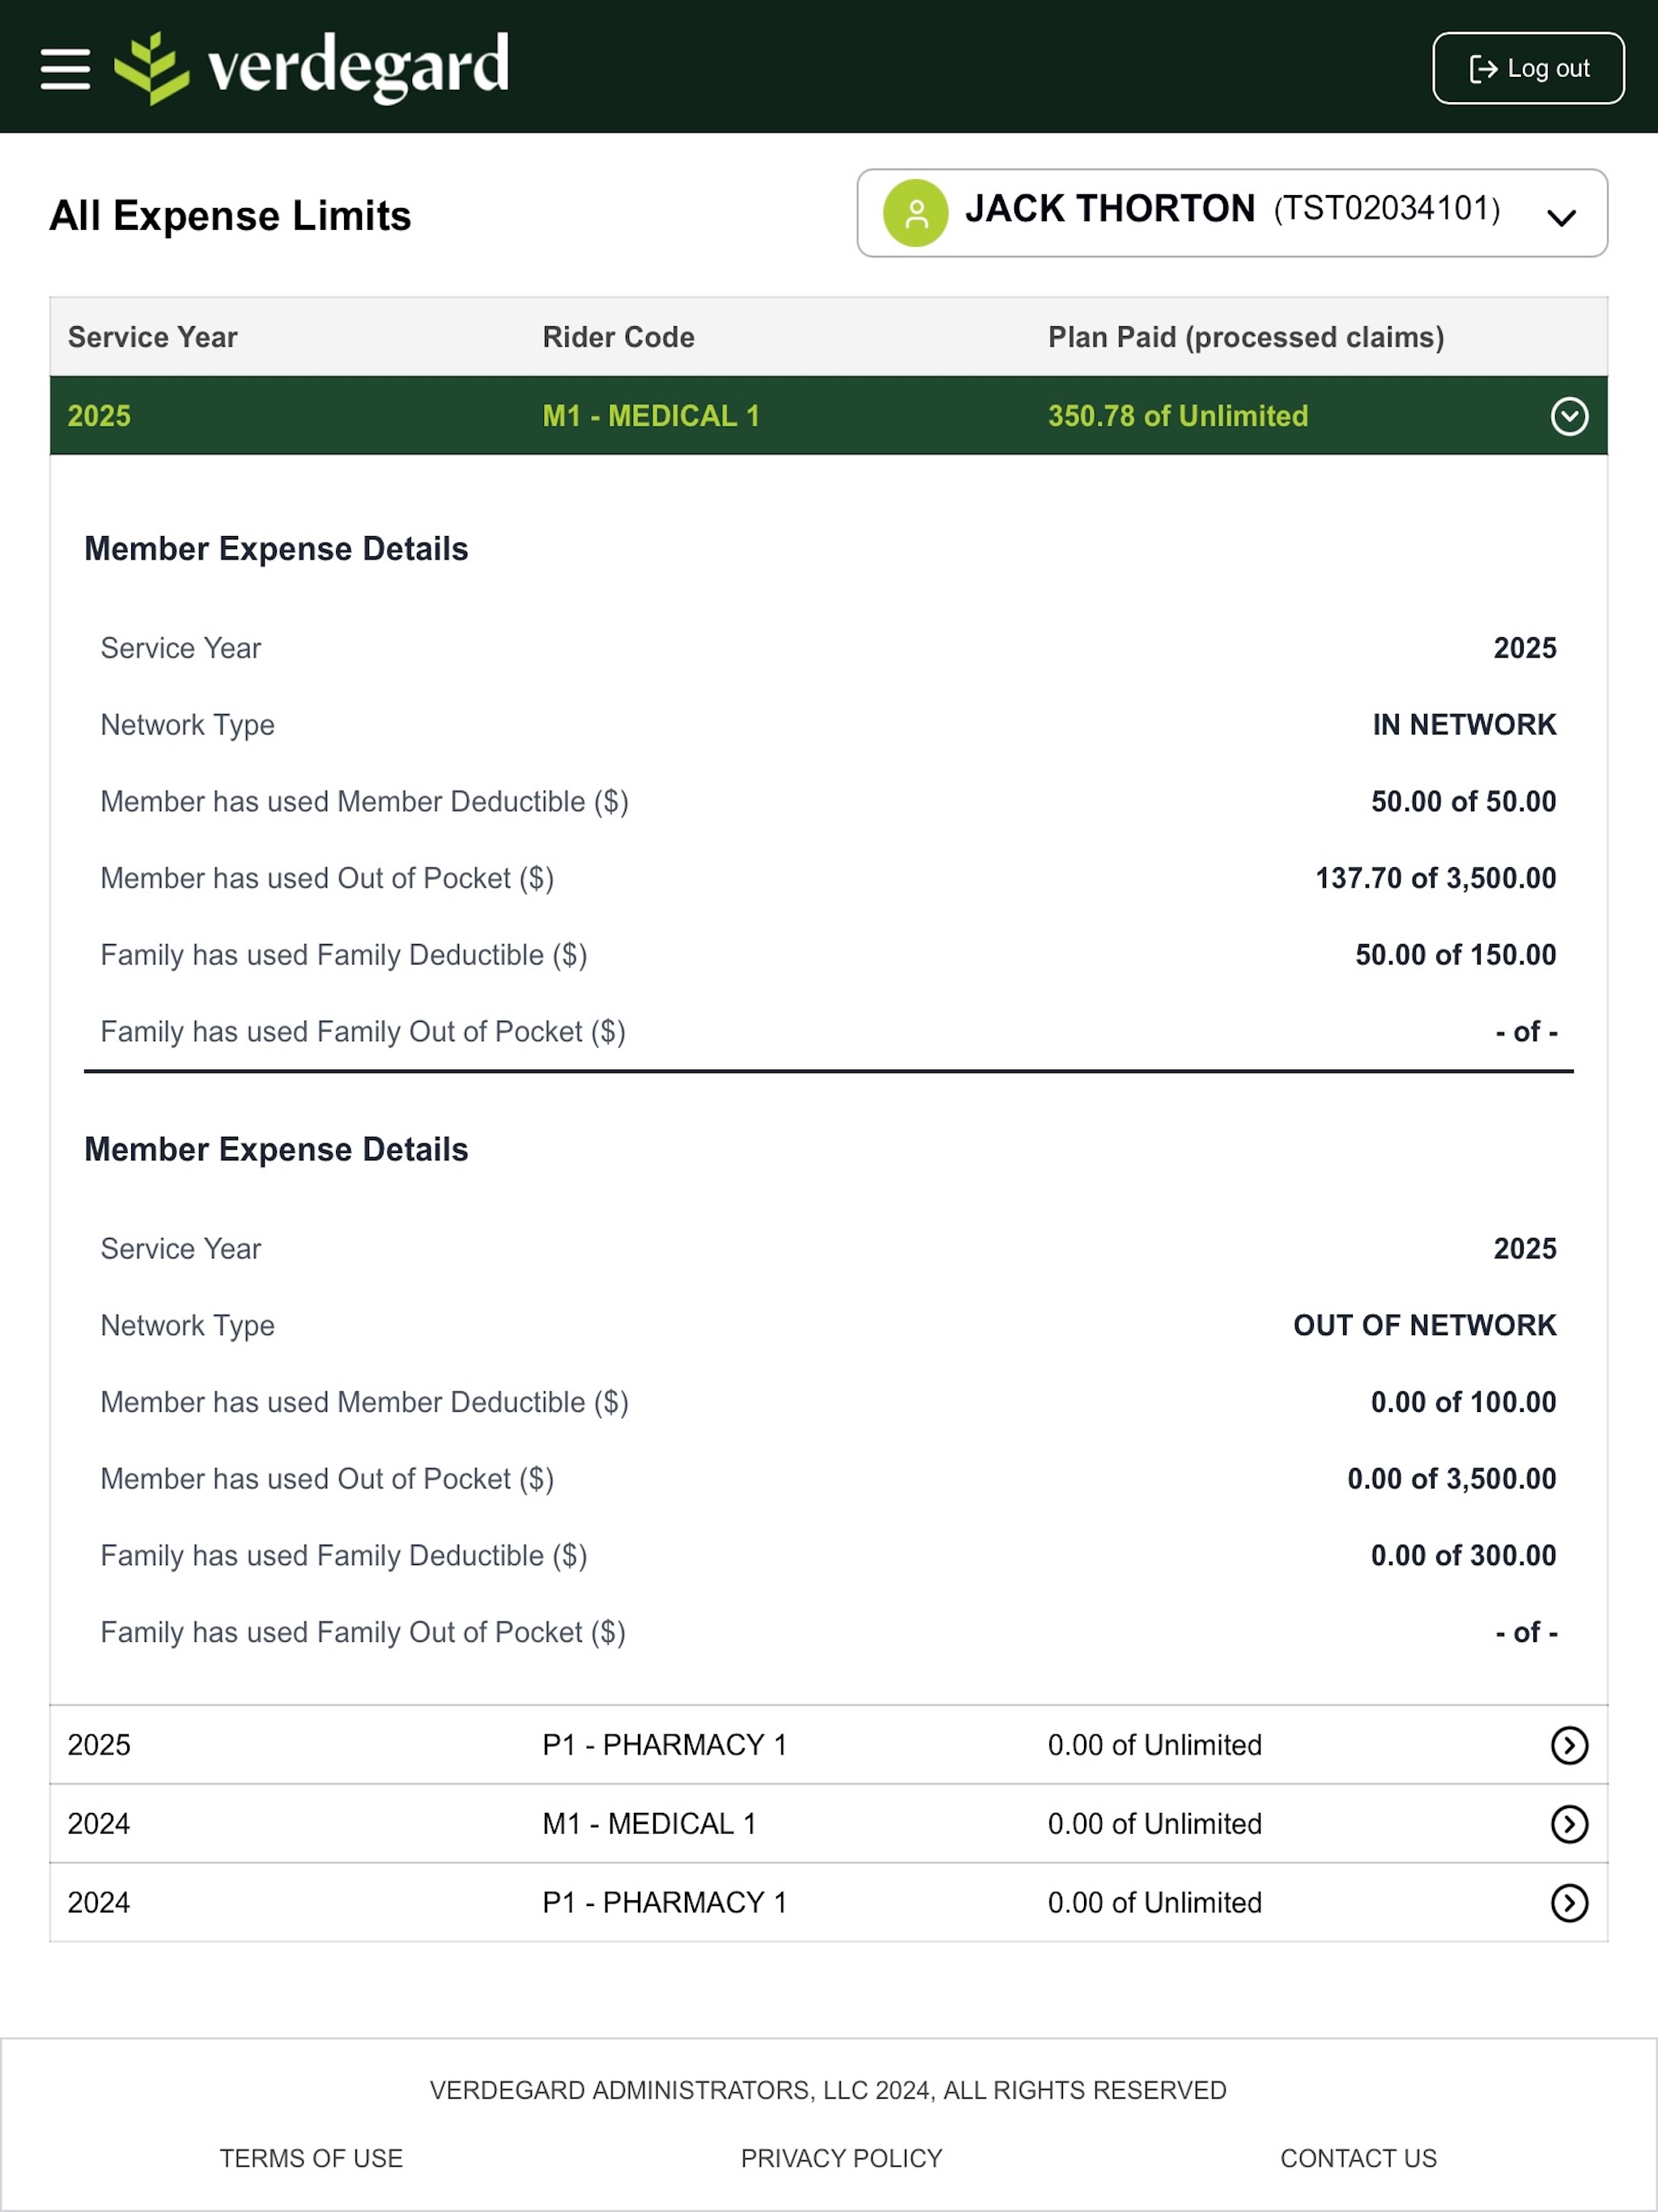Viewport: 1658px width, 2212px height.
Task: Click the Rider Code column header
Action: click(x=618, y=337)
